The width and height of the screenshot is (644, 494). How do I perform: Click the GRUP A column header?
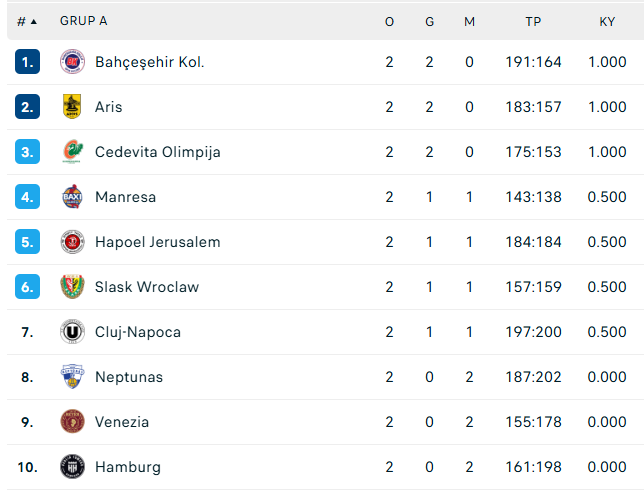[x=84, y=21]
